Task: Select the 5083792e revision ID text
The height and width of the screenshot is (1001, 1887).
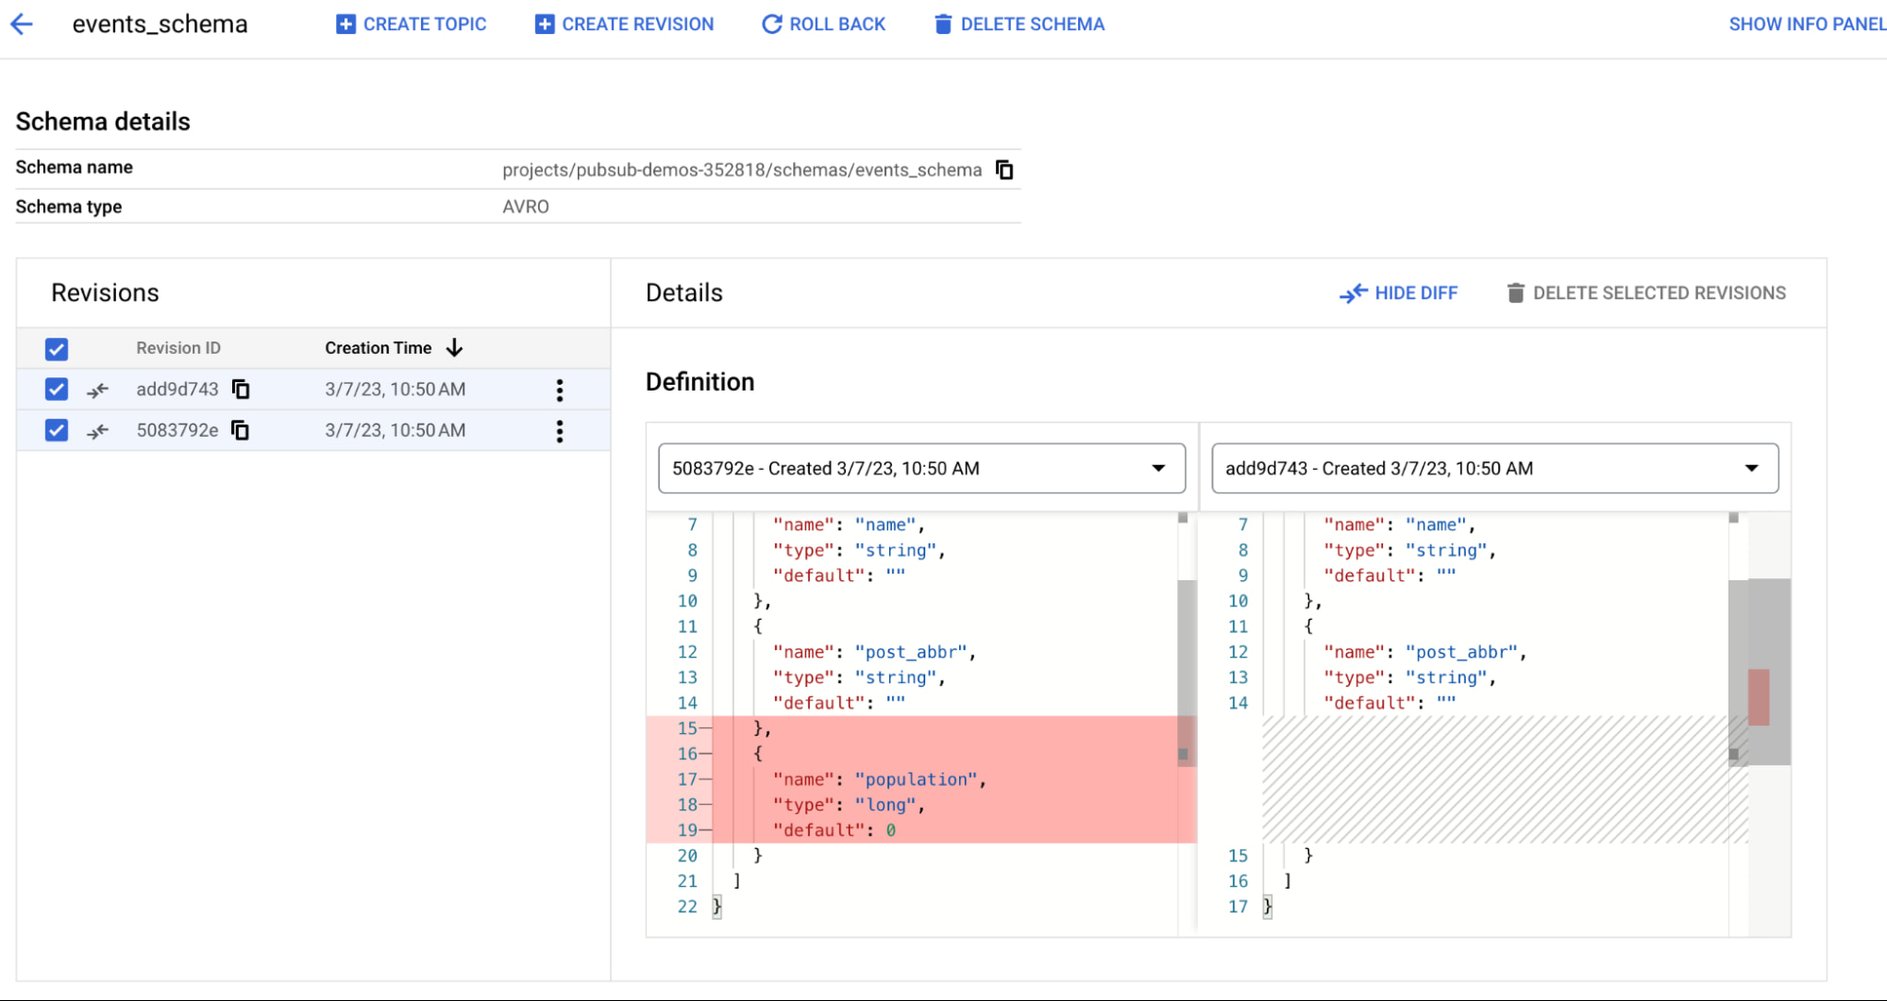Action: point(177,430)
